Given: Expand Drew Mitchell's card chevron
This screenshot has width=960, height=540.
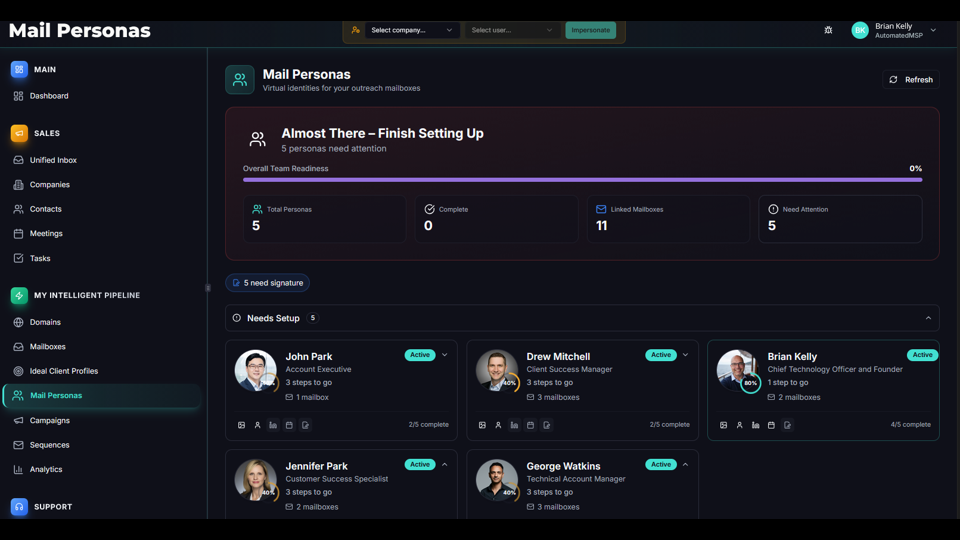Looking at the screenshot, I should (x=685, y=355).
